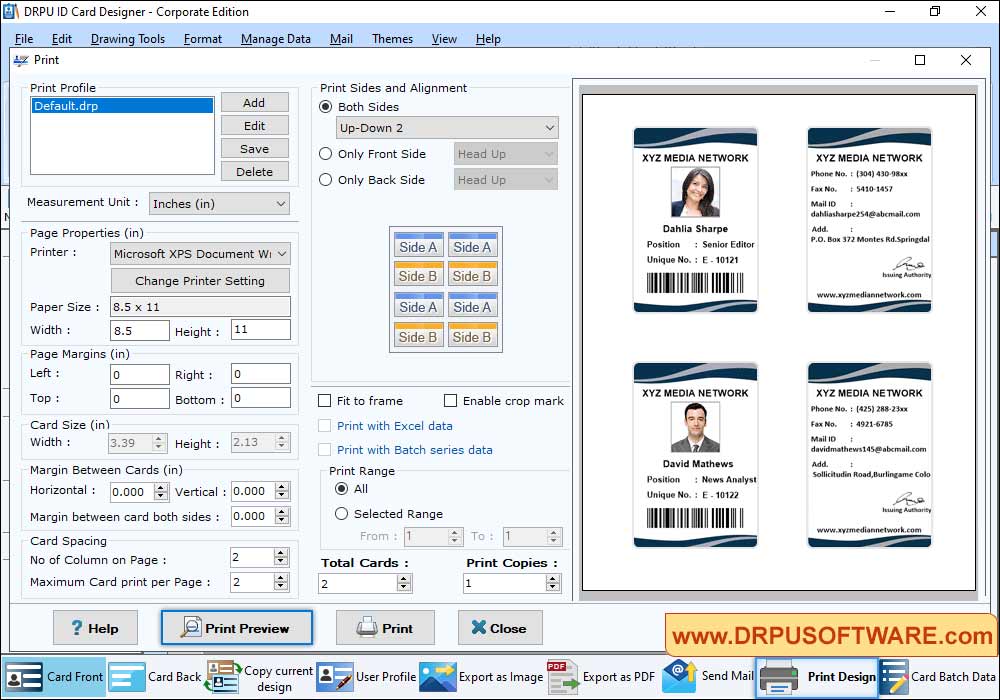Click the Export as PDF icon
Screen dimensions: 1000x700
click(x=562, y=677)
